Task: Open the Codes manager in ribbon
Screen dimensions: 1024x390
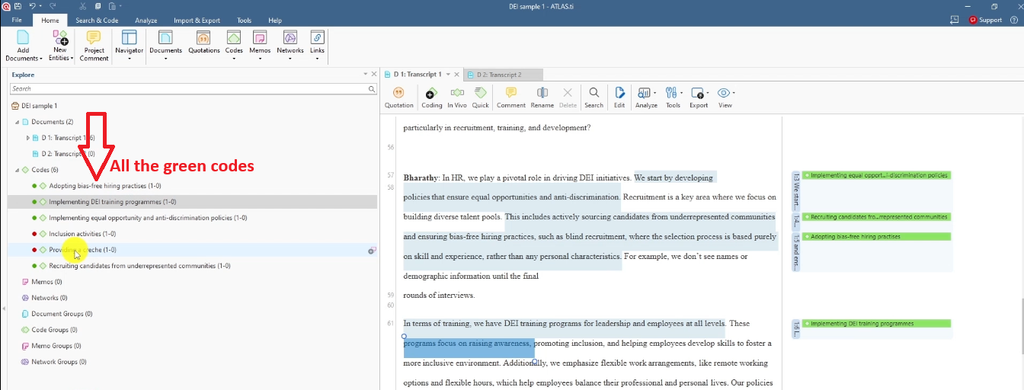Action: tap(234, 45)
